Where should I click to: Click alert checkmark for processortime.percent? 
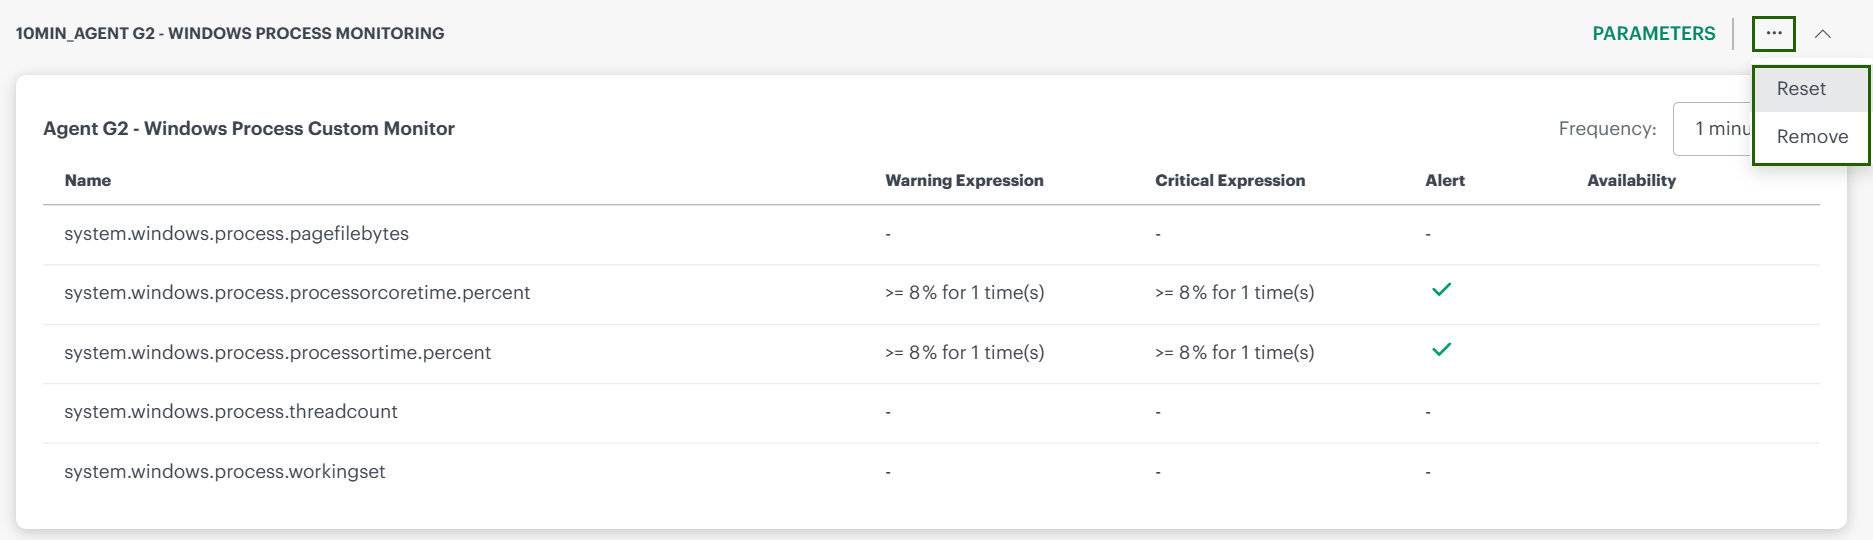(x=1441, y=350)
